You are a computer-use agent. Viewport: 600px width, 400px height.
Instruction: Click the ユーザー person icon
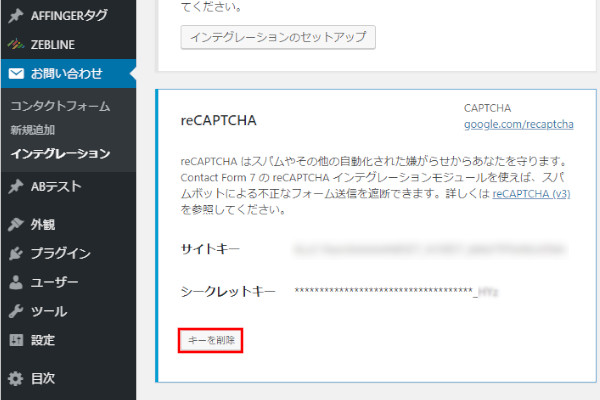pyautogui.click(x=16, y=282)
